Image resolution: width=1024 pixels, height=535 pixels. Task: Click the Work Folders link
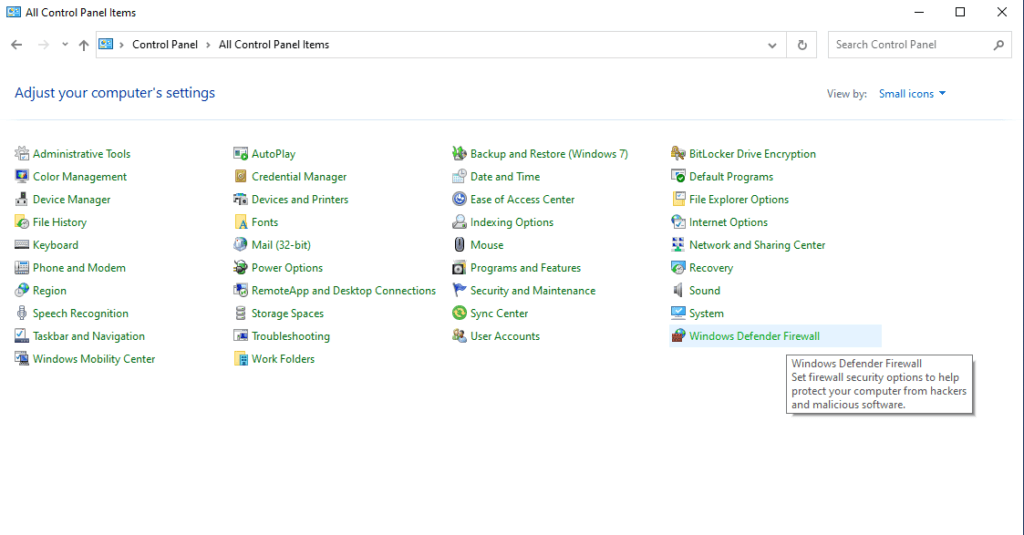click(283, 359)
